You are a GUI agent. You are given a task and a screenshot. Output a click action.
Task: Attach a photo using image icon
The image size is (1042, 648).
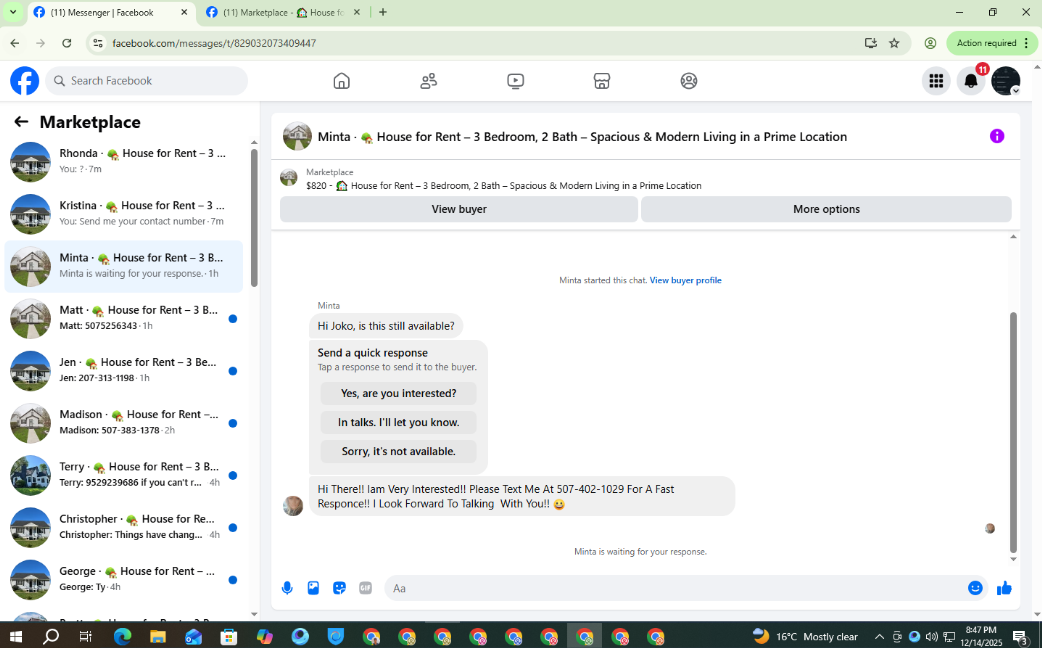click(313, 588)
